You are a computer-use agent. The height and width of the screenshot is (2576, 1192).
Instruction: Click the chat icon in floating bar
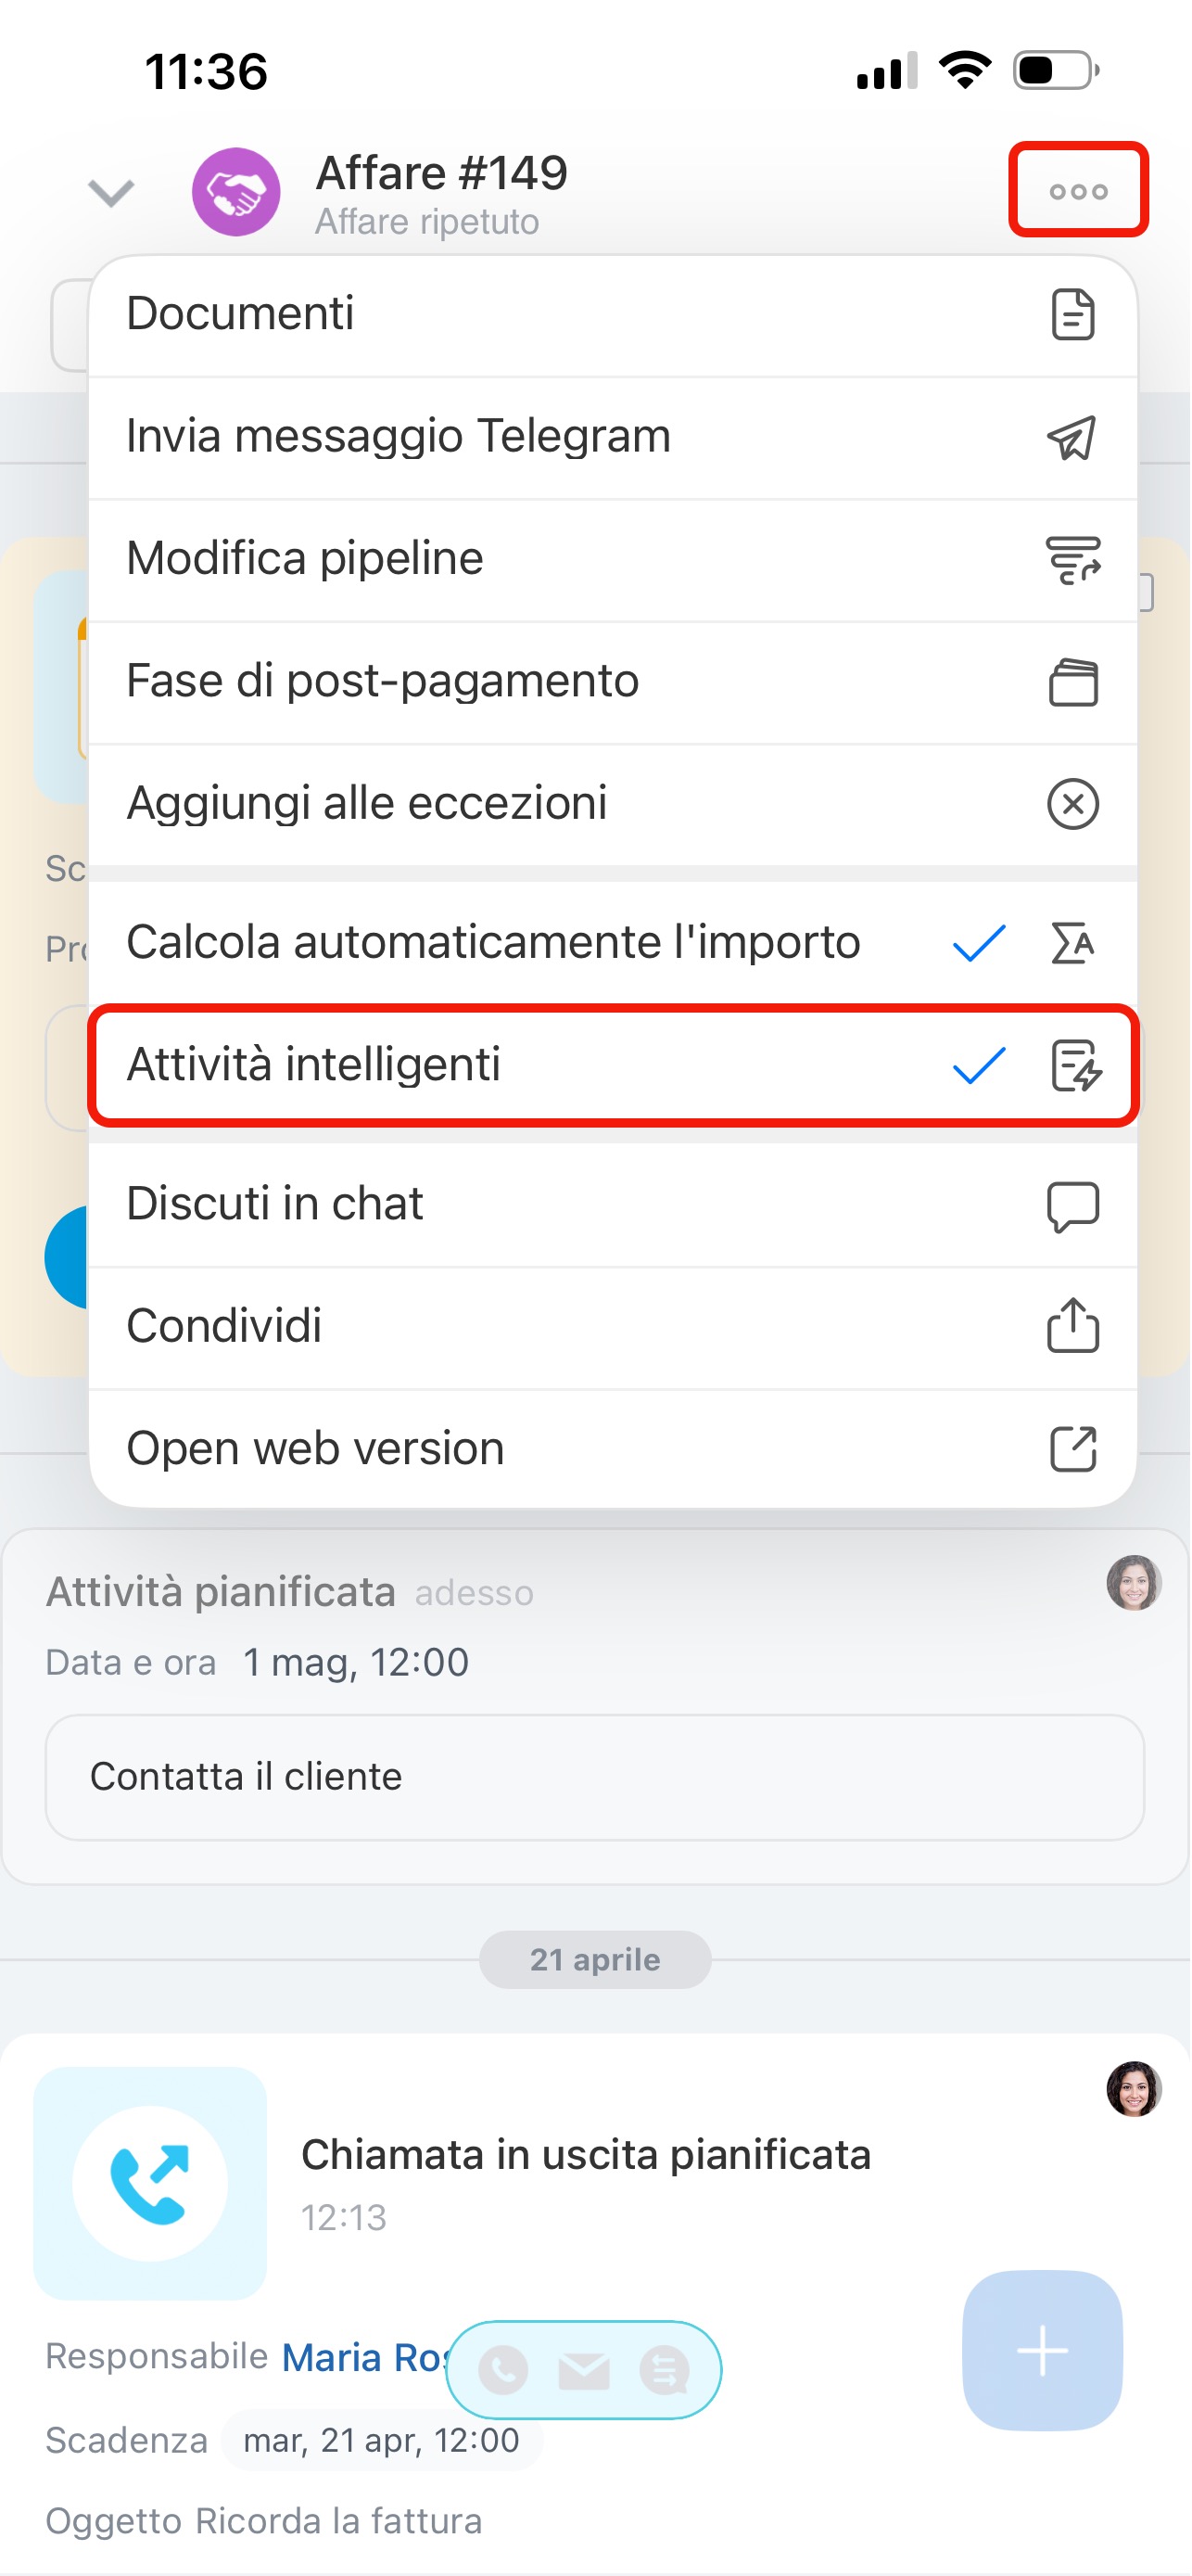(665, 2370)
